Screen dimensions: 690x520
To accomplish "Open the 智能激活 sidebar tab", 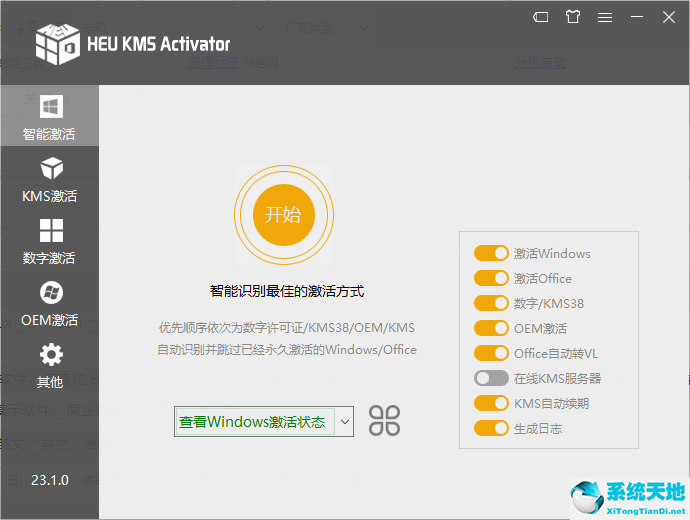I will (x=50, y=116).
